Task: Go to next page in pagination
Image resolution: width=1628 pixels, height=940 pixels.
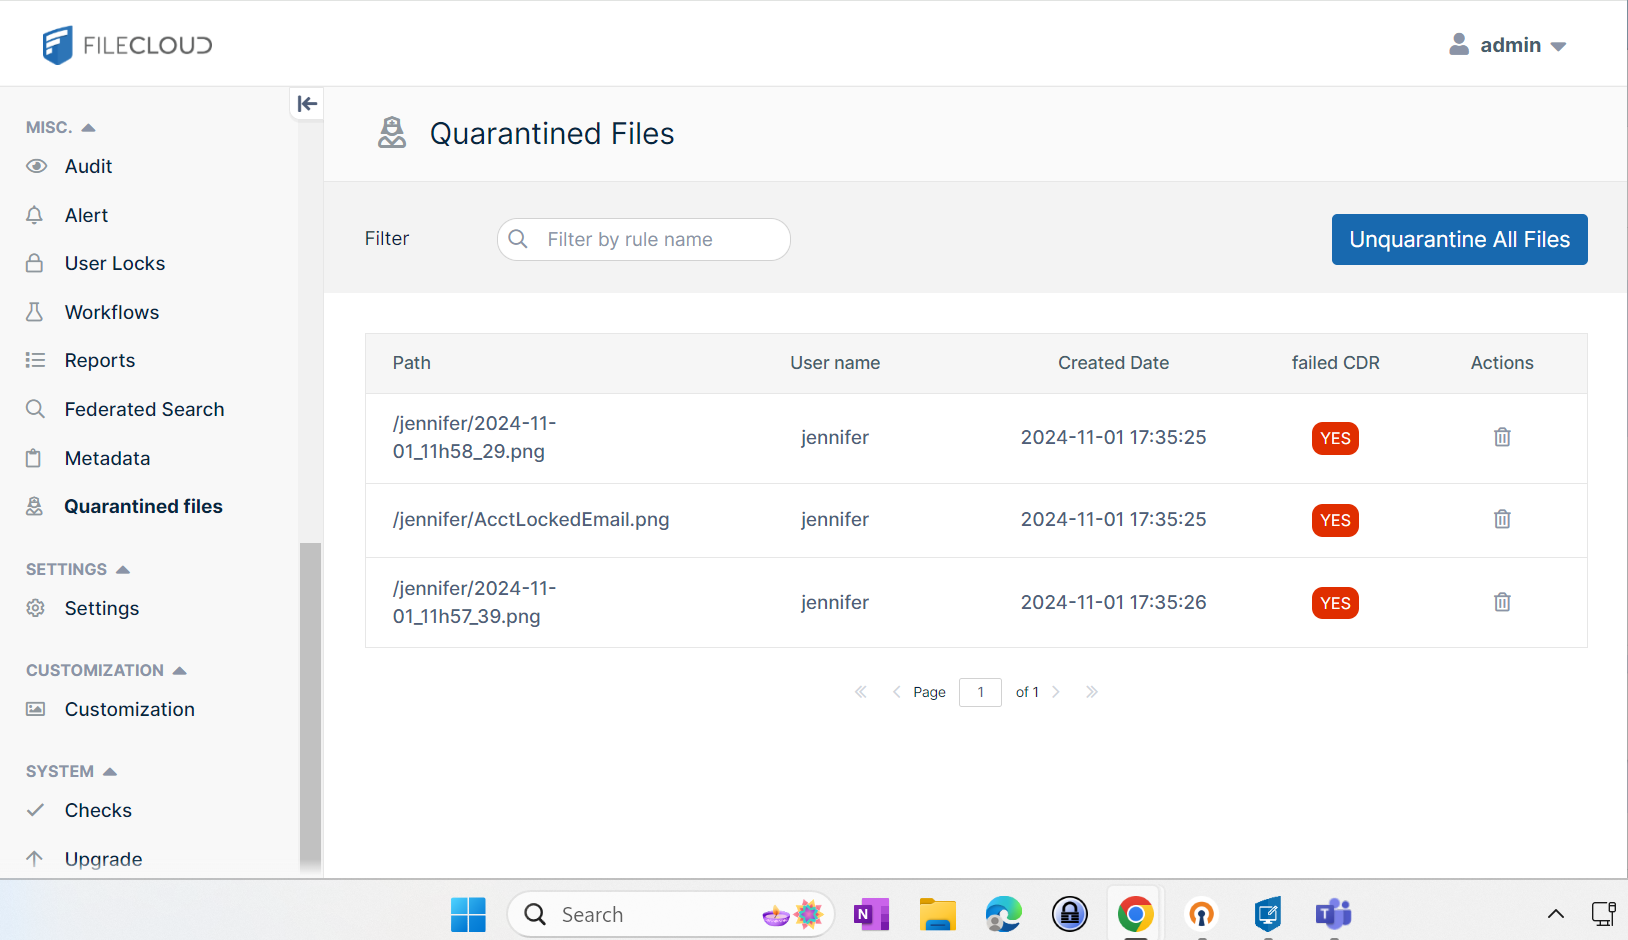Action: 1056,692
